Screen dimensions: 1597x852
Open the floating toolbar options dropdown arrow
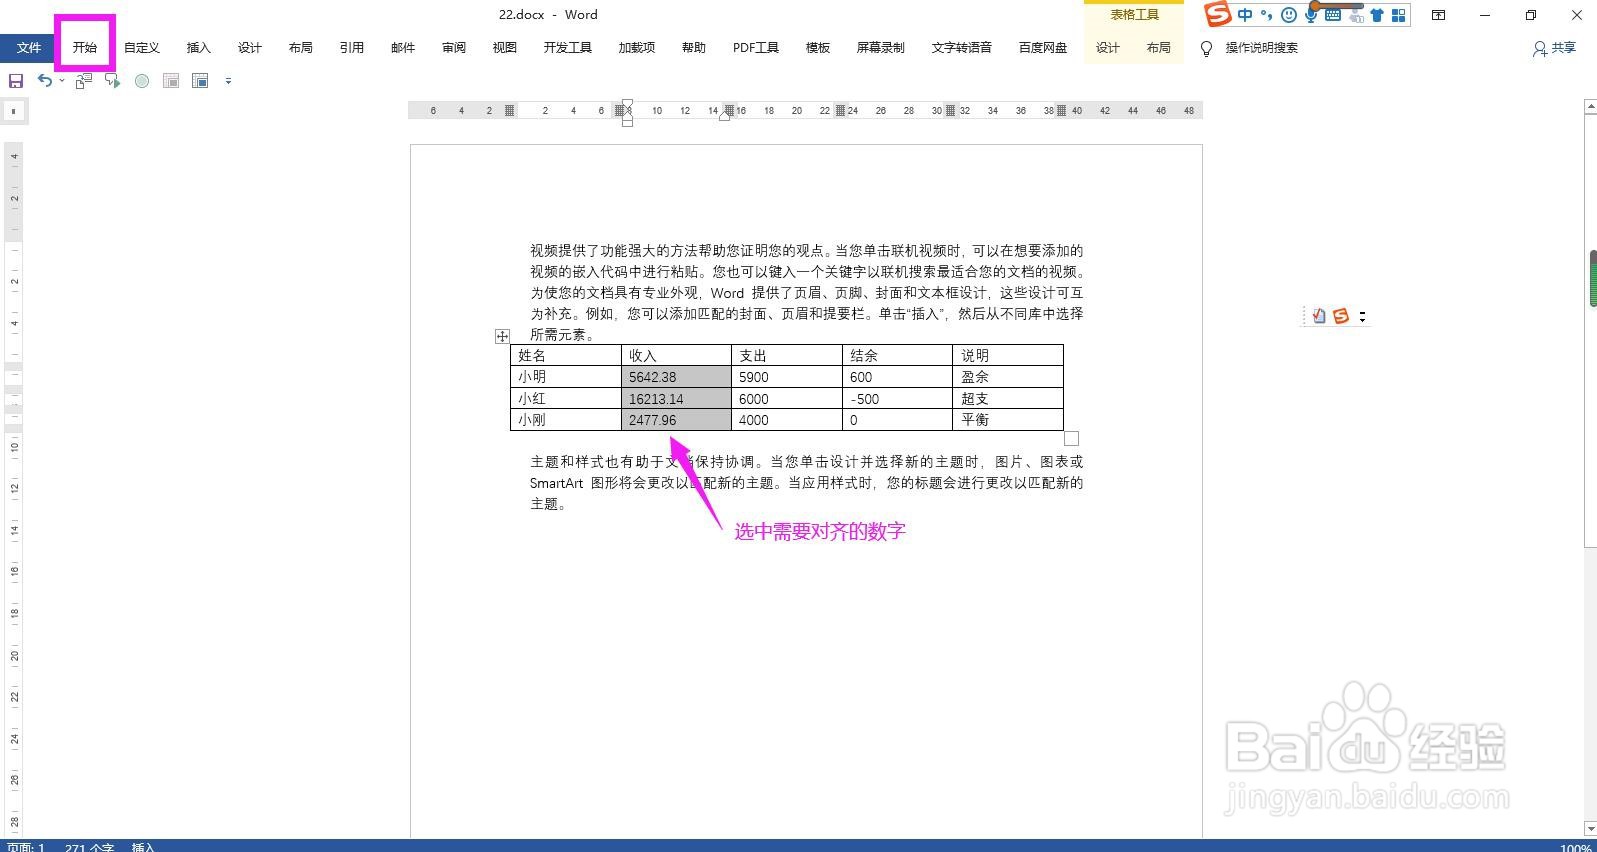click(1362, 317)
